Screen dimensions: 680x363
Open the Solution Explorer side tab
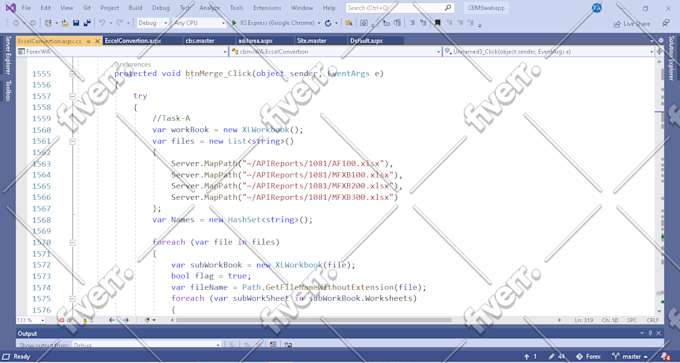671,58
